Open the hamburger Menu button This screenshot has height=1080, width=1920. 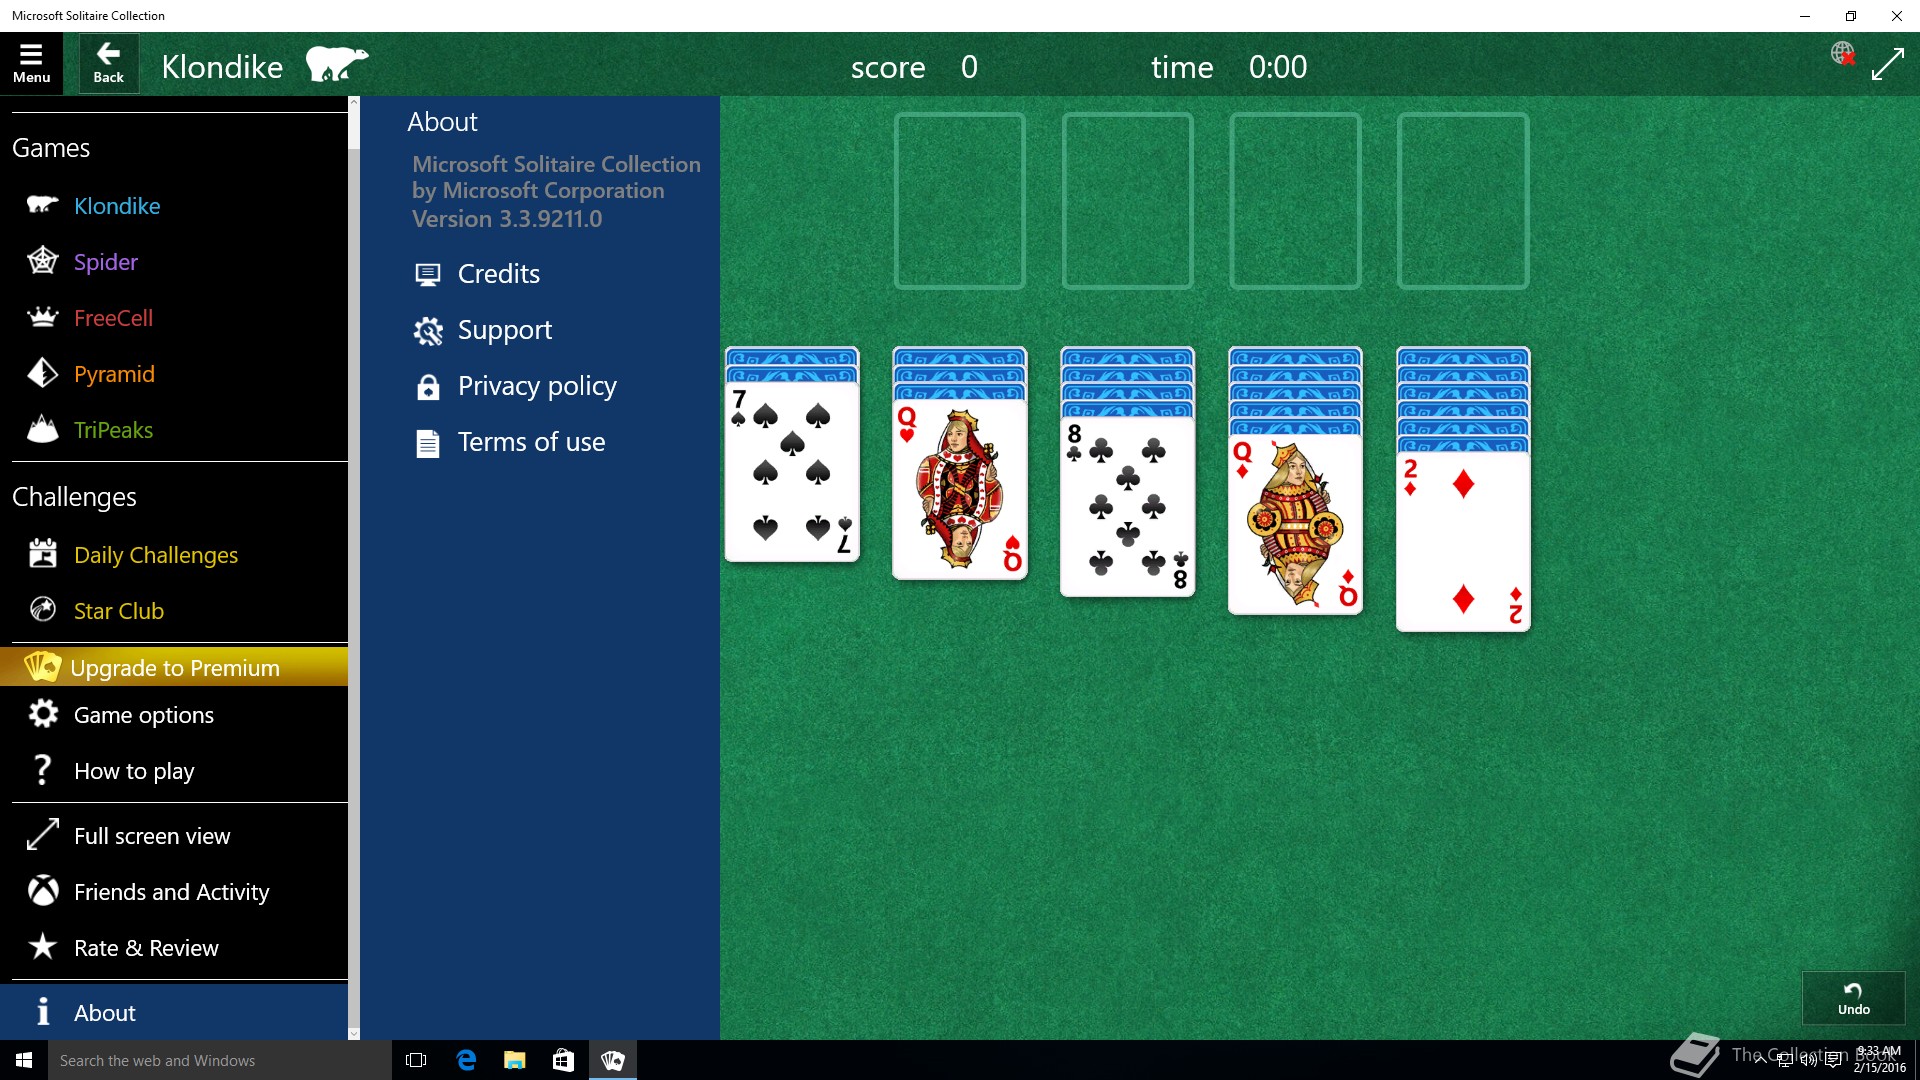pos(31,64)
